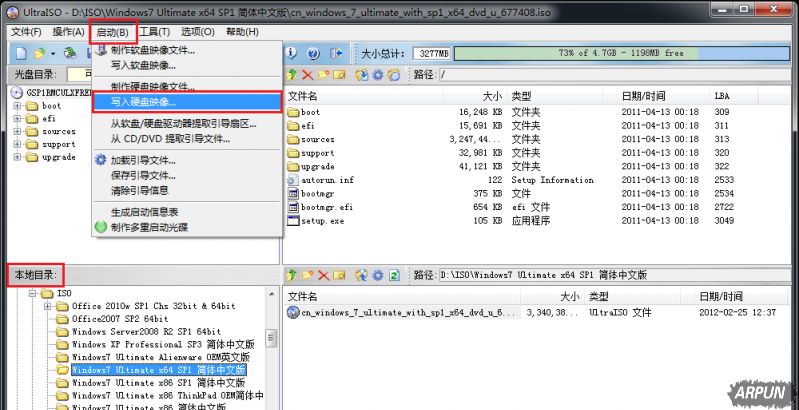Click the green reopen/CD toolbar icon

click(70, 53)
